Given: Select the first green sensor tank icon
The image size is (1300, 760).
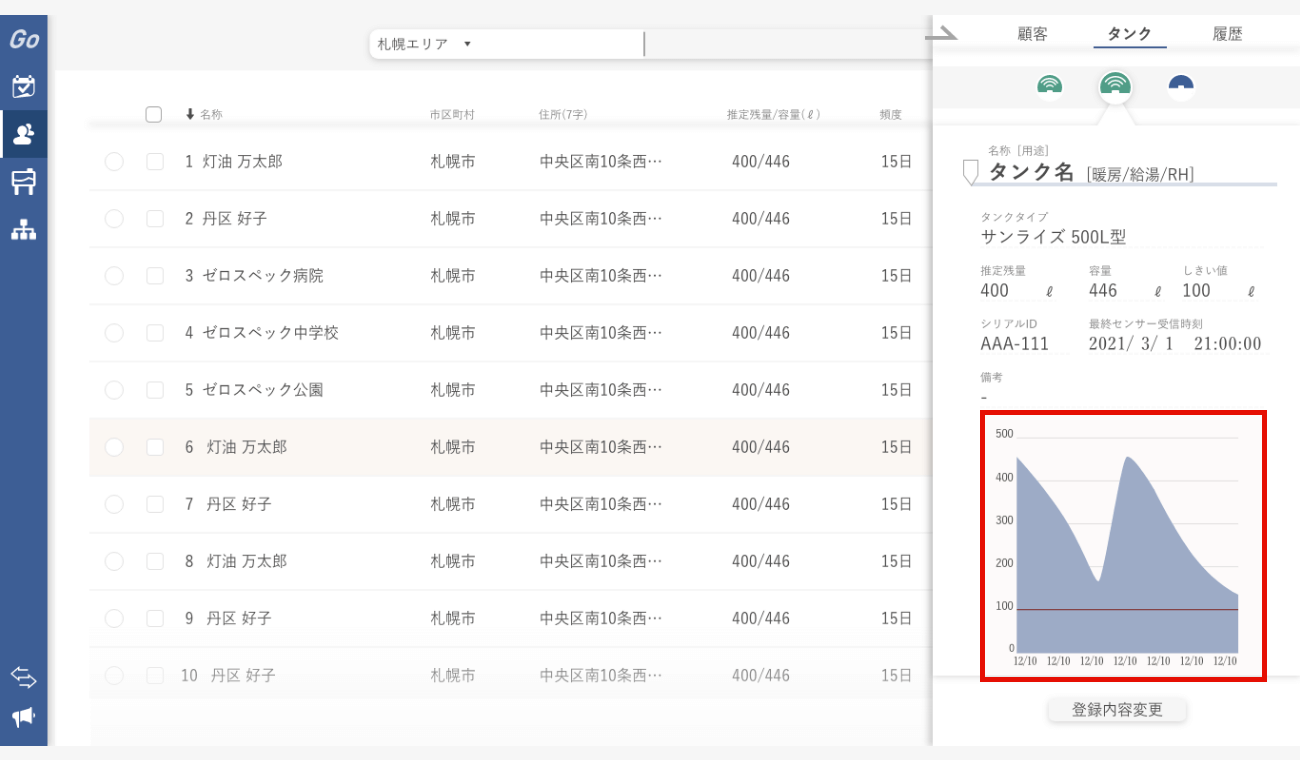Looking at the screenshot, I should click(x=1050, y=85).
